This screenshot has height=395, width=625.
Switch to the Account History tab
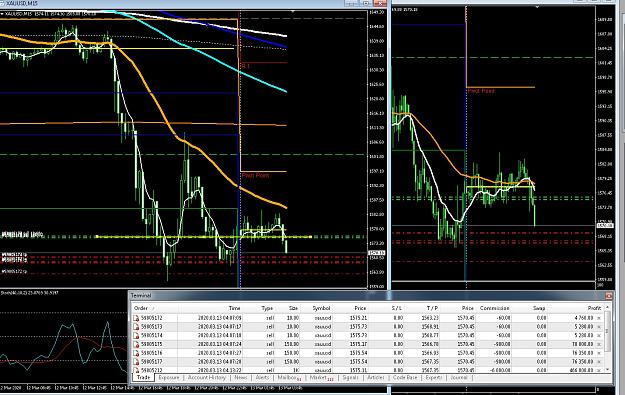pyautogui.click(x=206, y=377)
